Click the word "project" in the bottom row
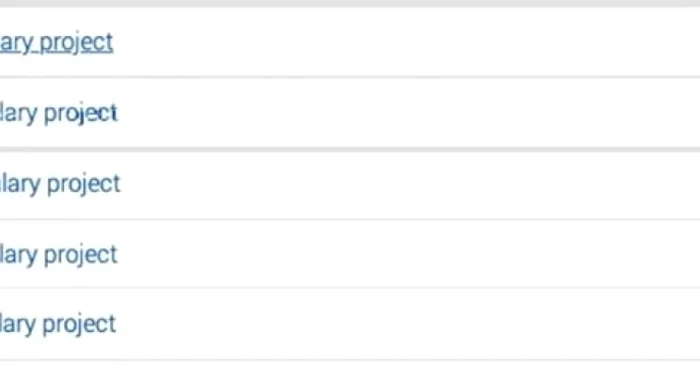The height and width of the screenshot is (368, 700). tap(79, 324)
